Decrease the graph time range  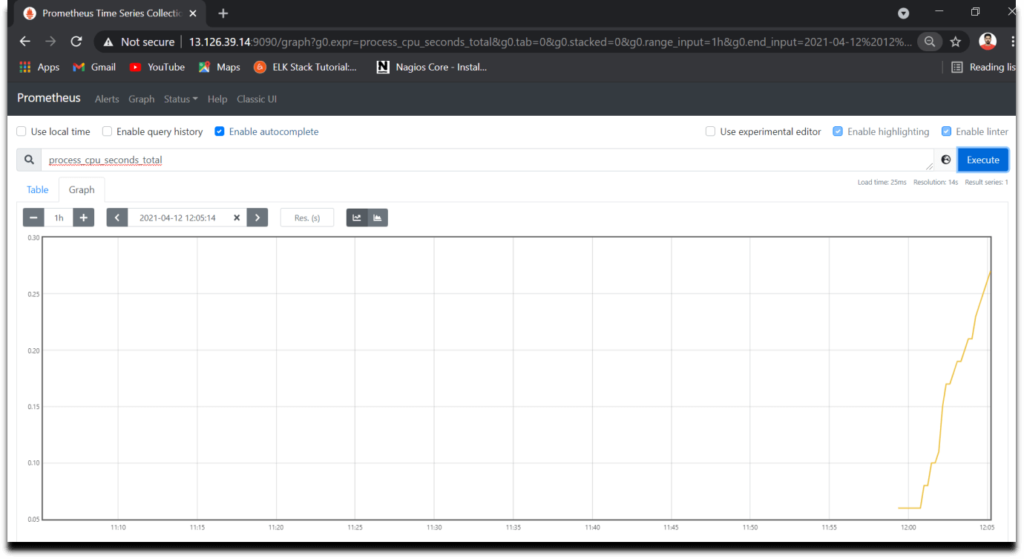tap(33, 217)
